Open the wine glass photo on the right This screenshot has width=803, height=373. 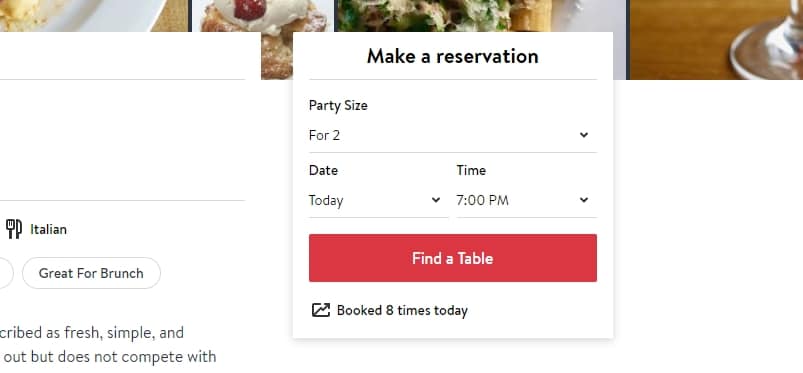coord(716,39)
